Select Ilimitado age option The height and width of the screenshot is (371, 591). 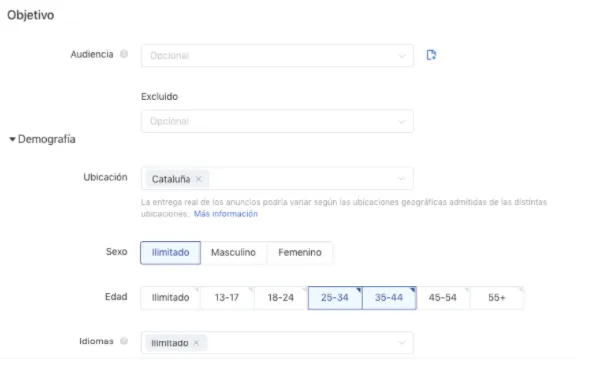coord(170,298)
